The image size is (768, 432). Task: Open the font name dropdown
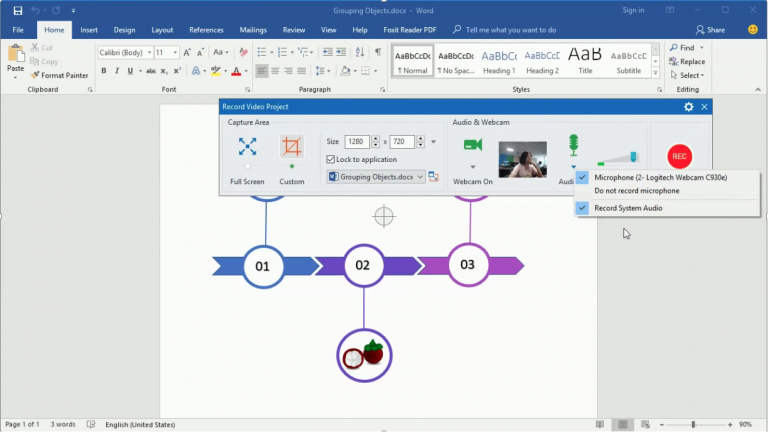point(149,52)
